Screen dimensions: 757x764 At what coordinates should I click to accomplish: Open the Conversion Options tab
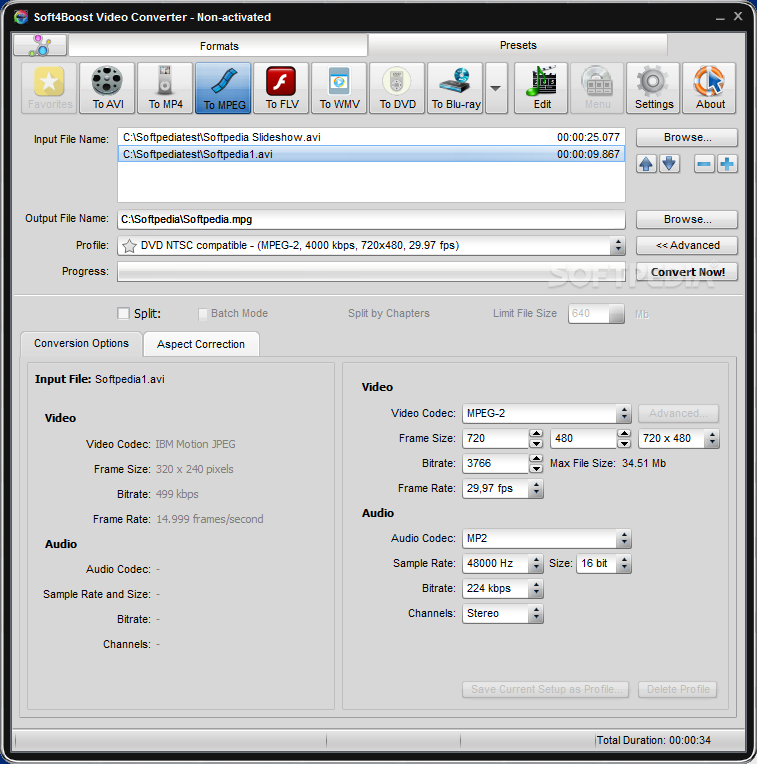coord(81,344)
